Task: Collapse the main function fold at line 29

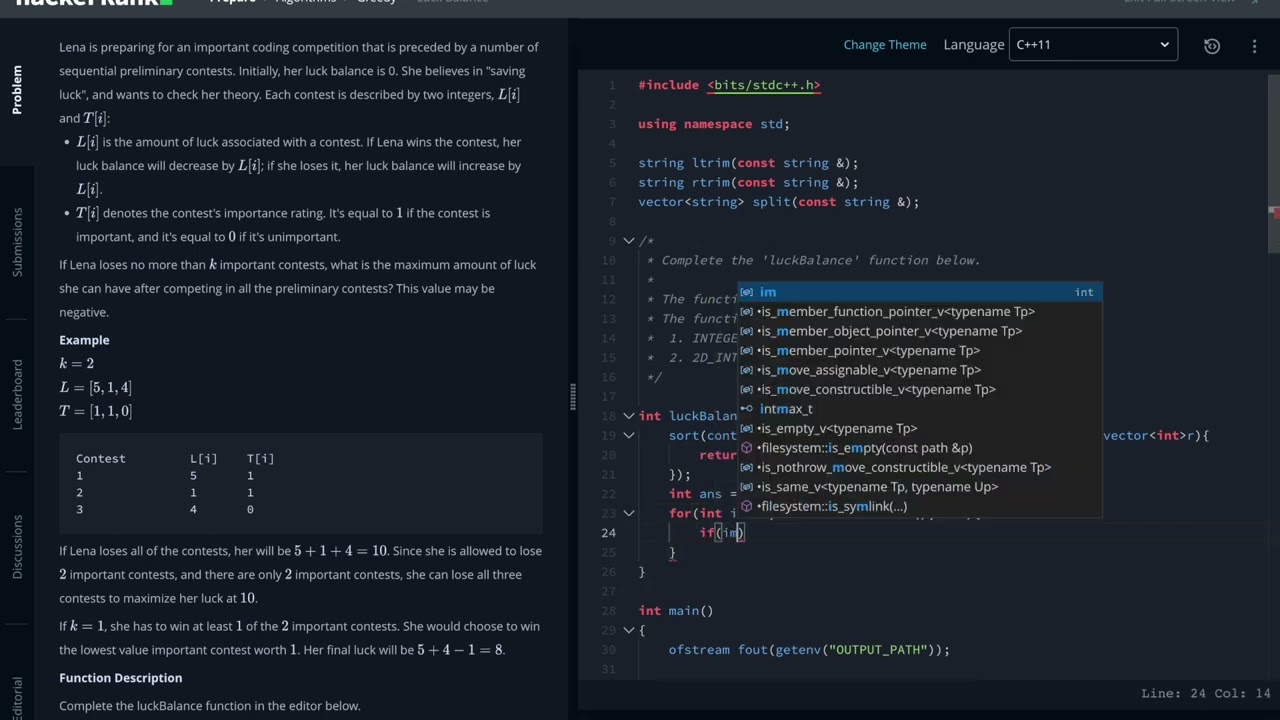Action: [x=628, y=630]
